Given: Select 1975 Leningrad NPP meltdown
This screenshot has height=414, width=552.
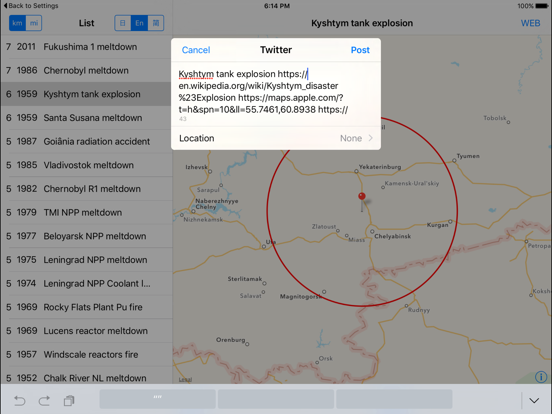Looking at the screenshot, I should coord(86,260).
